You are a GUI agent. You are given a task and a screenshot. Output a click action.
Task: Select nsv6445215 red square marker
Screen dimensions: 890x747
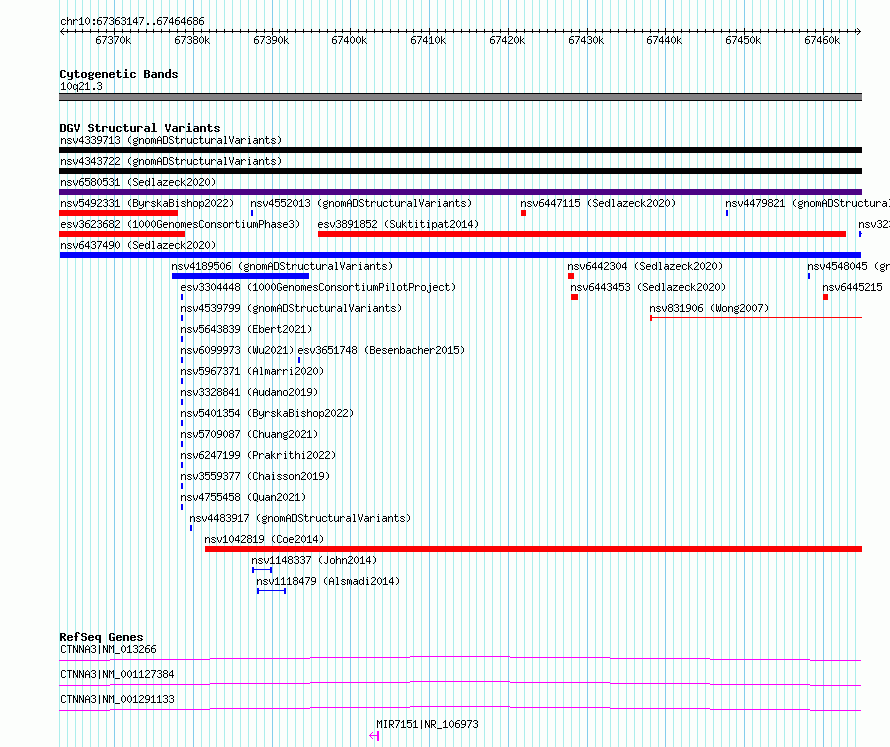[x=825, y=297]
